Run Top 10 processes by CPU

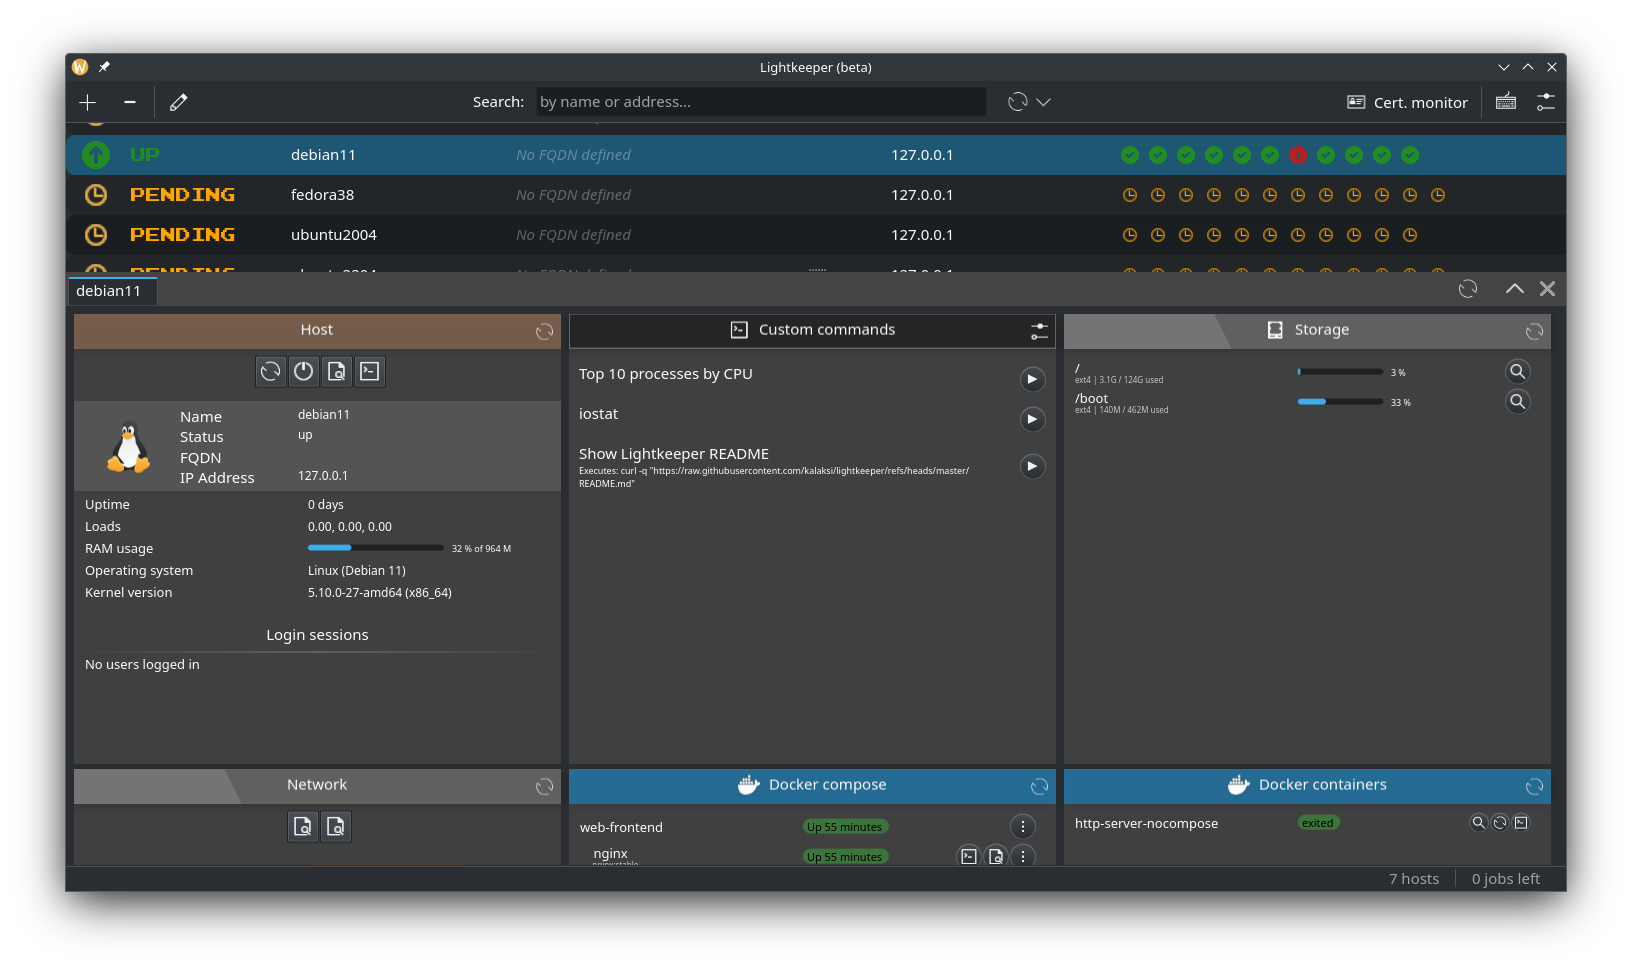1033,379
